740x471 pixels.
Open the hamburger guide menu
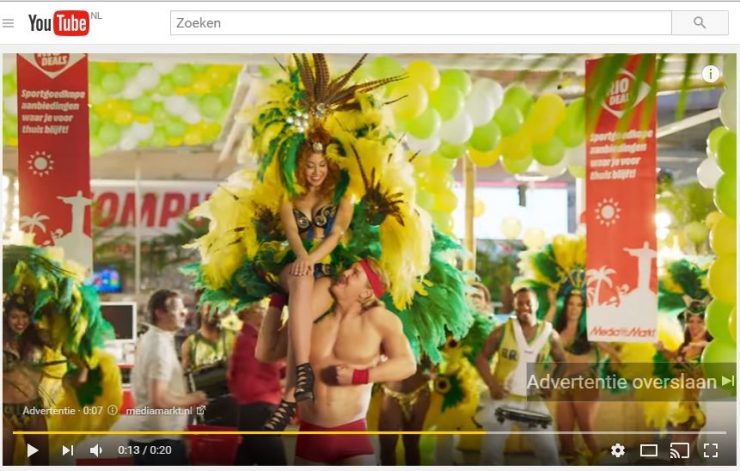(8, 23)
